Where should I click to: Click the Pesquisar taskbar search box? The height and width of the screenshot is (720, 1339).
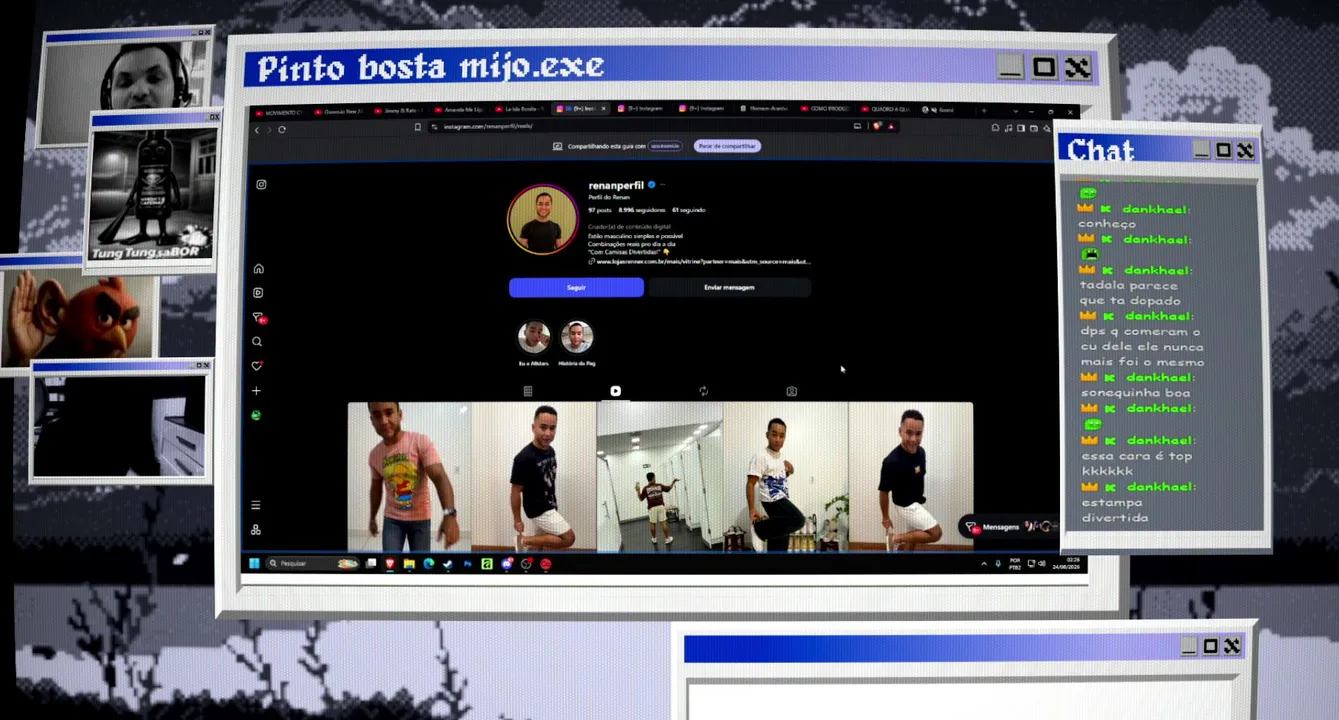tap(313, 564)
